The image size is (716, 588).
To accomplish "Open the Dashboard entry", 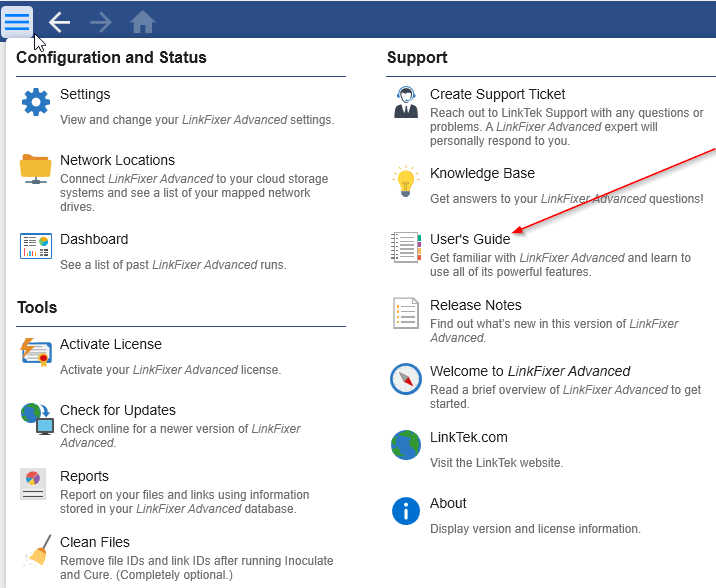I will [94, 239].
